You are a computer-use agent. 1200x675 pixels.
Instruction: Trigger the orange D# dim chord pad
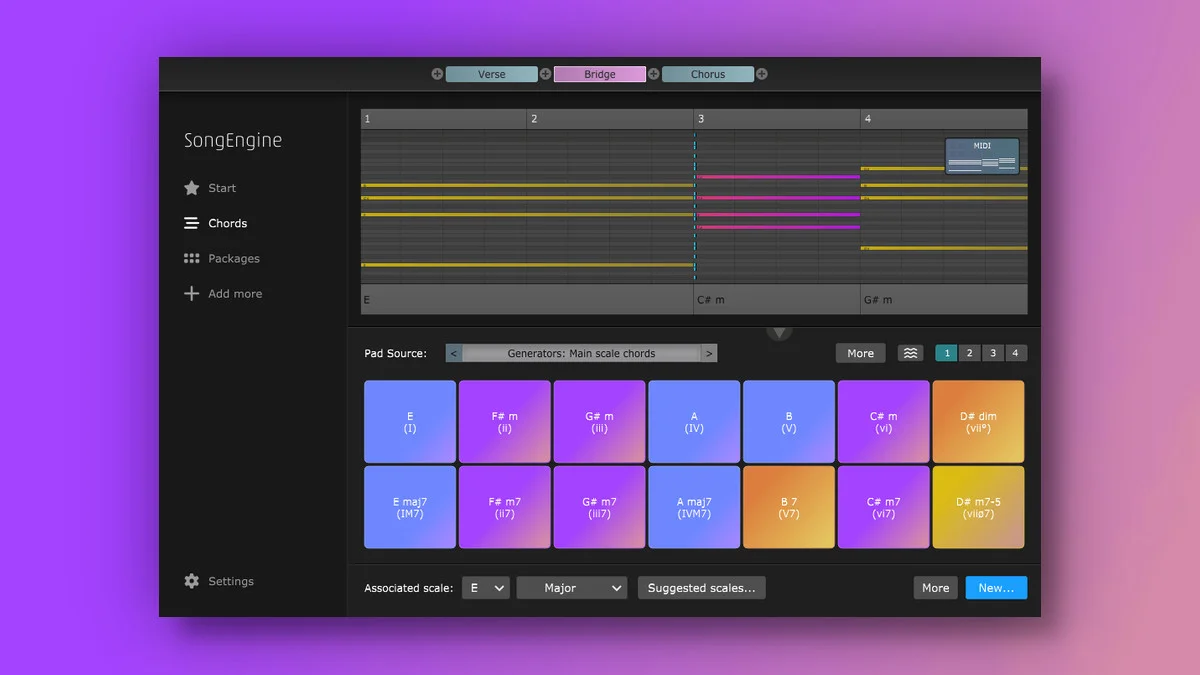978,422
